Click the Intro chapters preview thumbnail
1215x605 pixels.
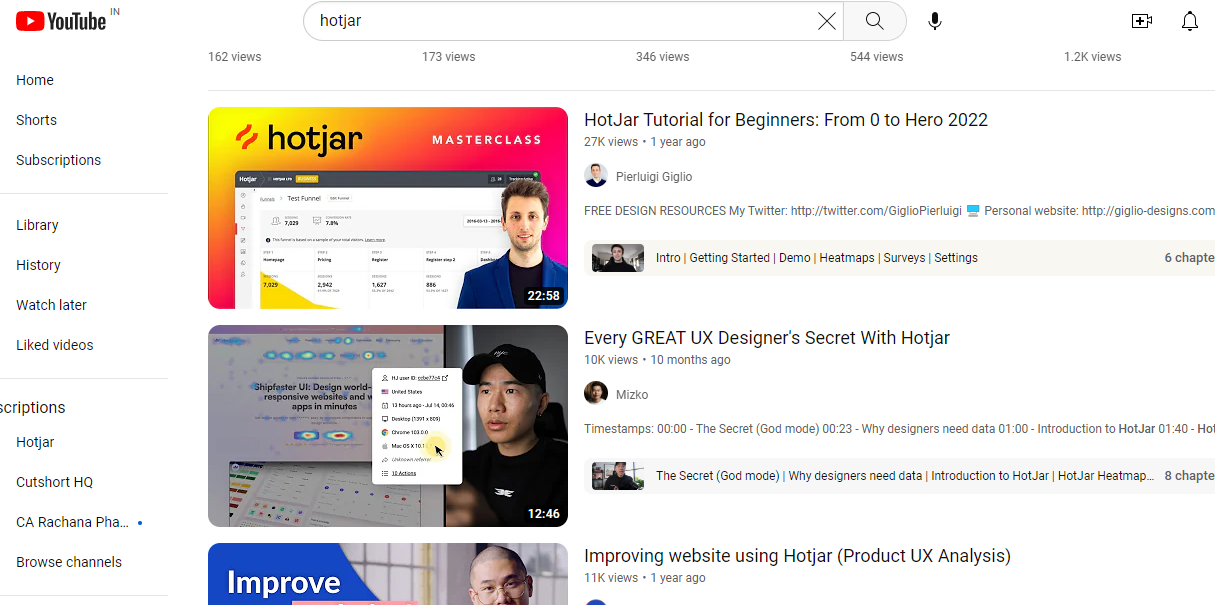tap(618, 258)
